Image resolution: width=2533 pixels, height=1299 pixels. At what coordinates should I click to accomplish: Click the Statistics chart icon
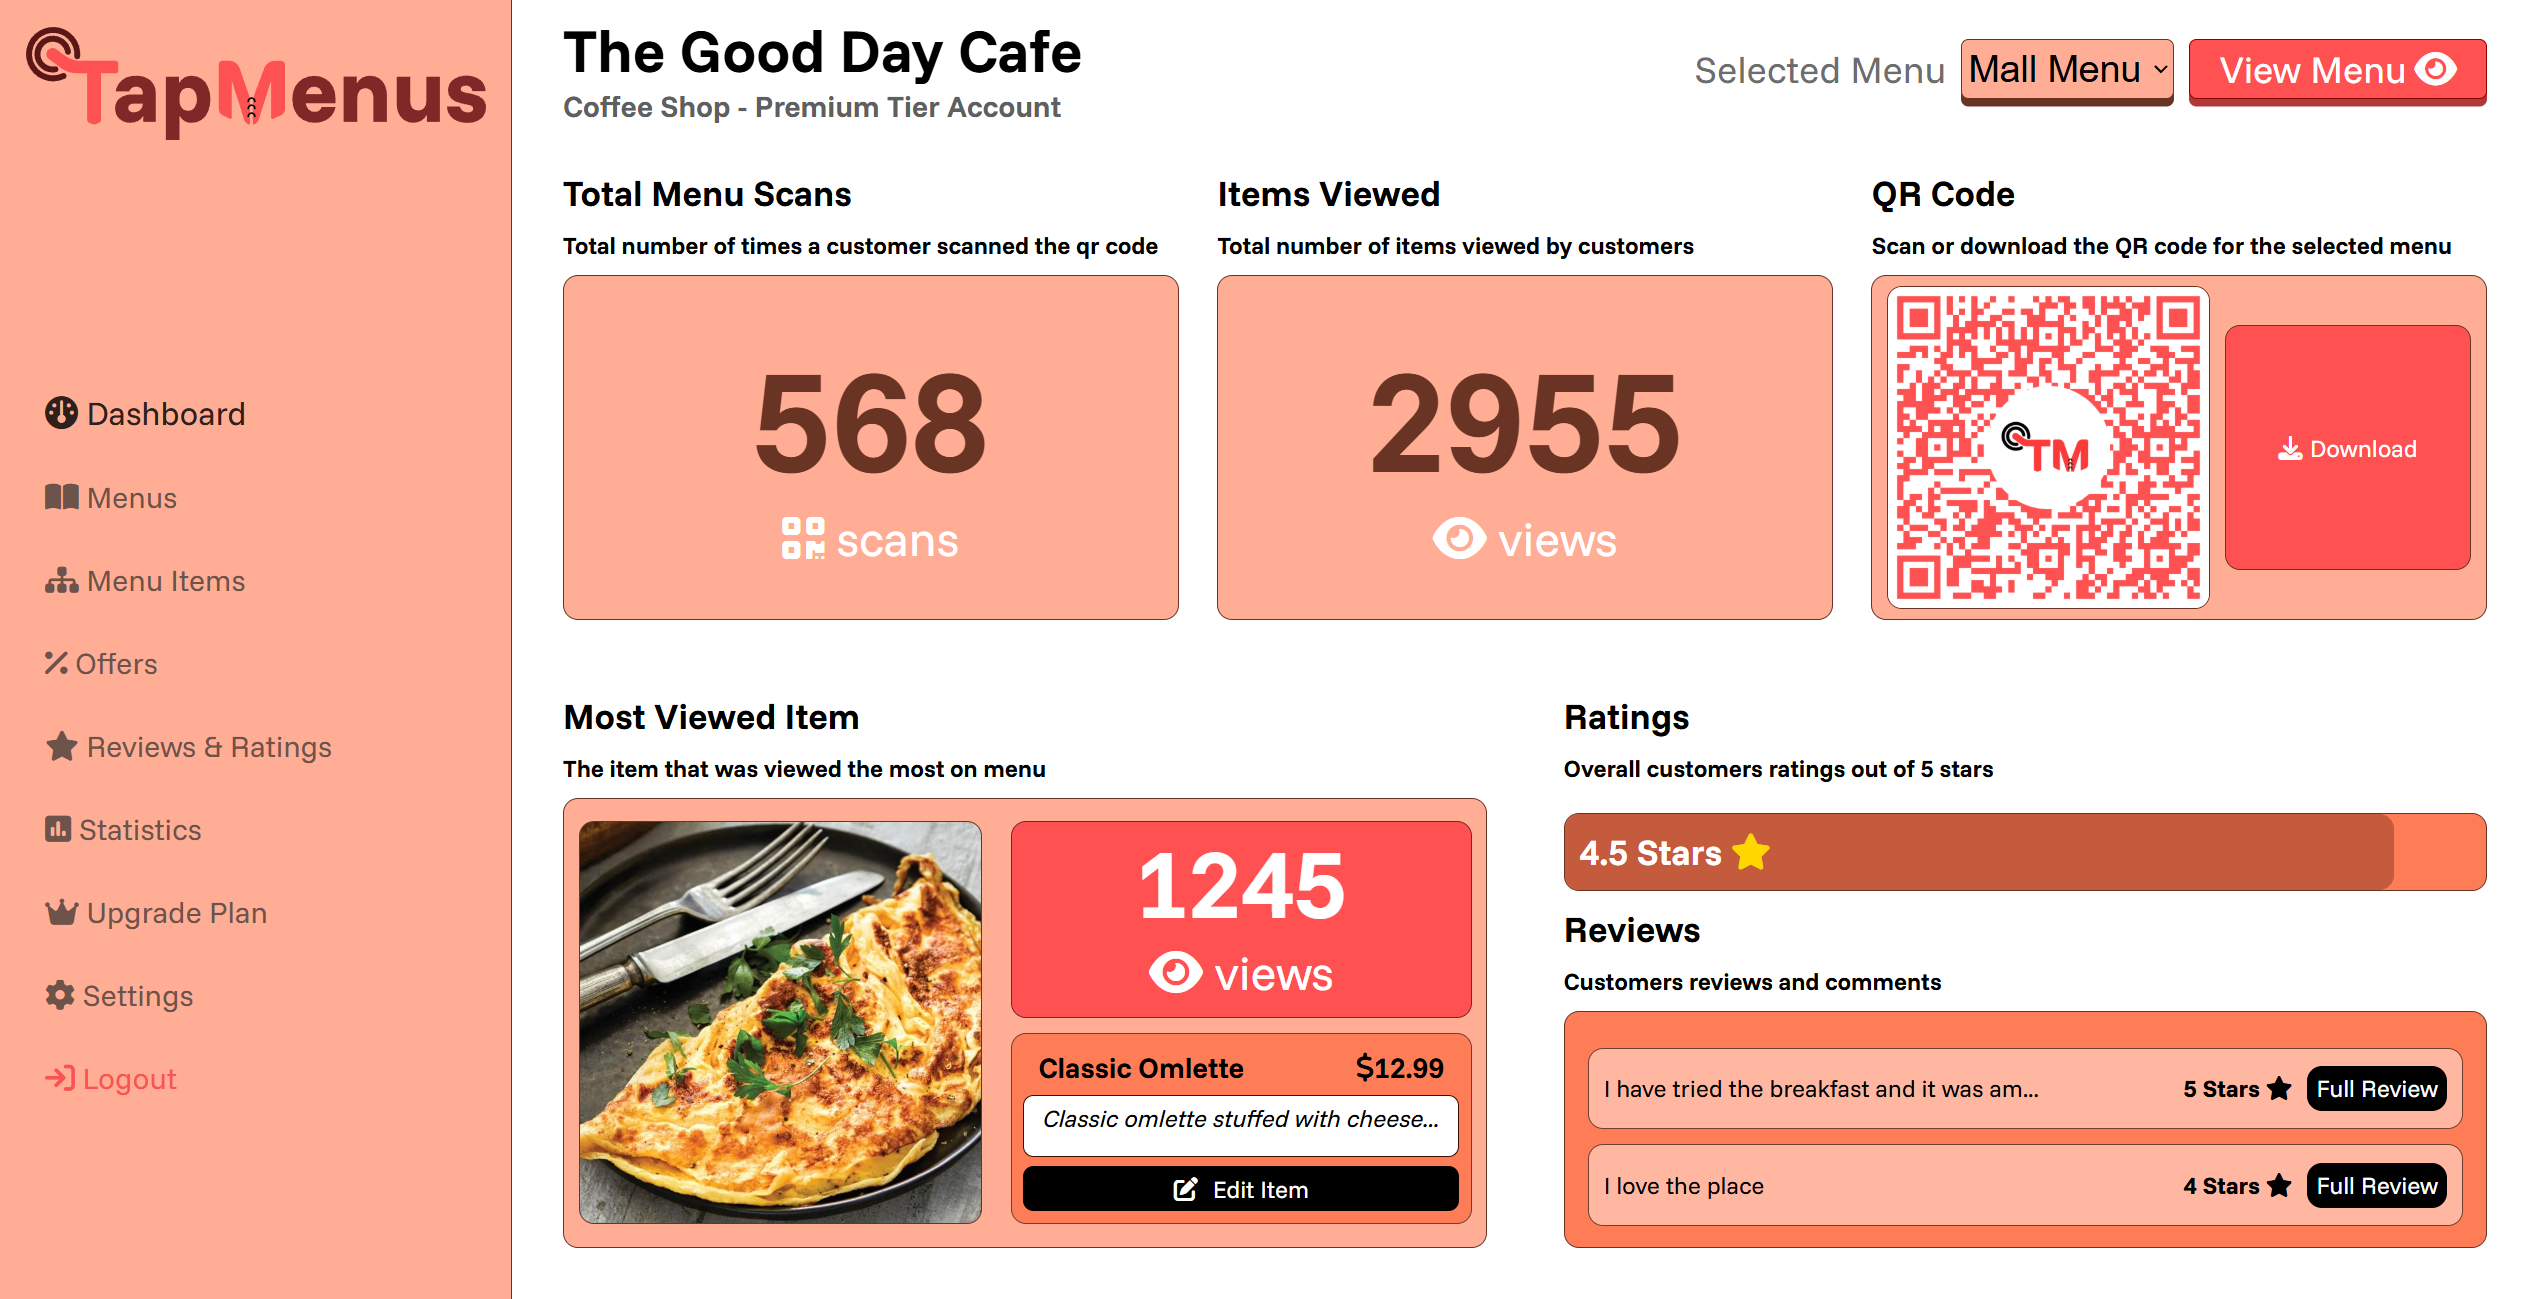[58, 829]
